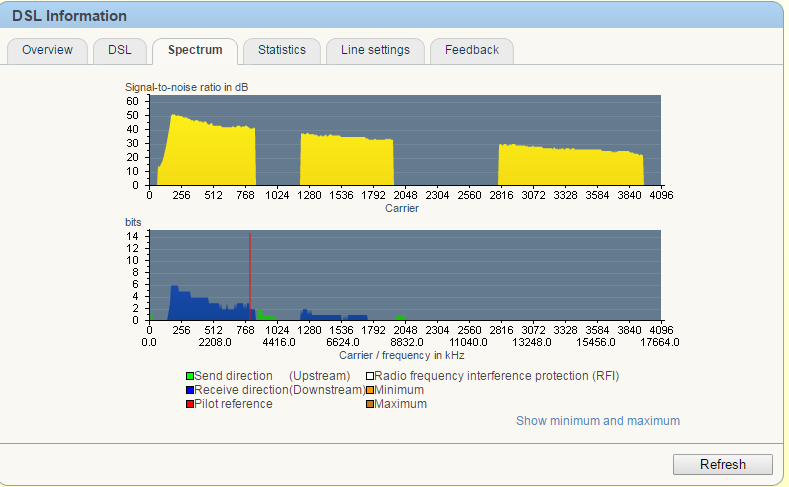
Task: Click brown Maximum legend swatch
Action: (369, 404)
